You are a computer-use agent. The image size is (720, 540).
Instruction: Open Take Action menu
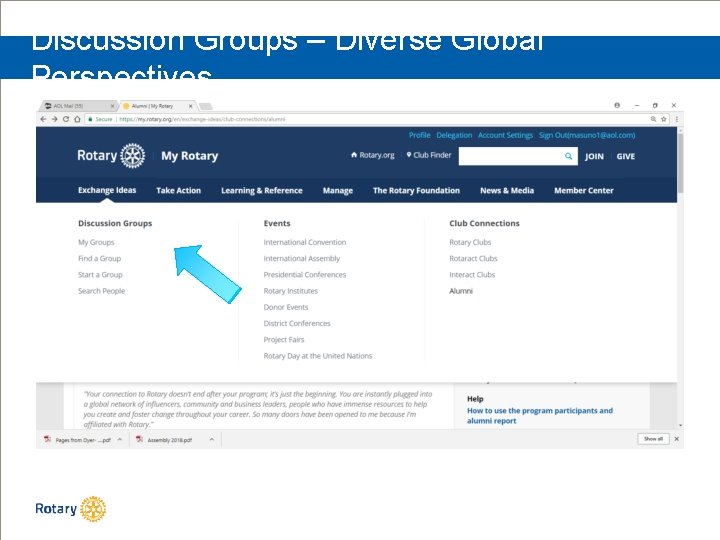click(178, 191)
